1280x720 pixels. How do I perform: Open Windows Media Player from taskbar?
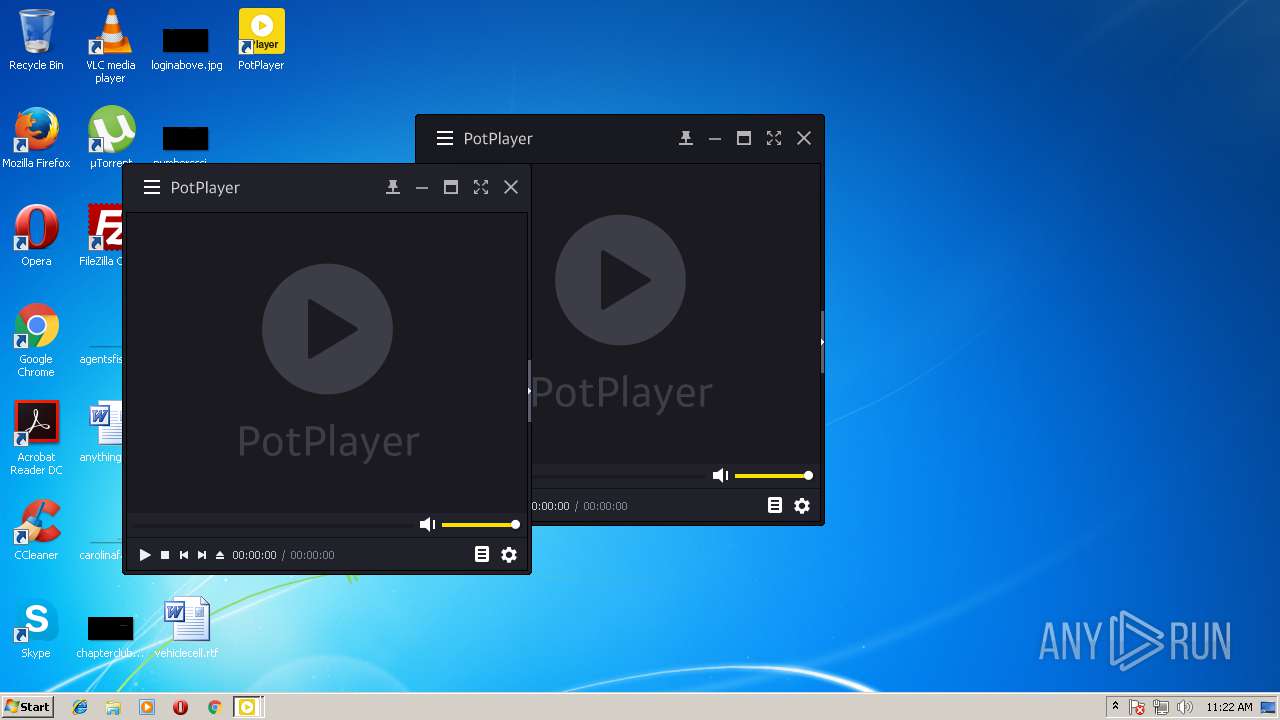point(147,707)
